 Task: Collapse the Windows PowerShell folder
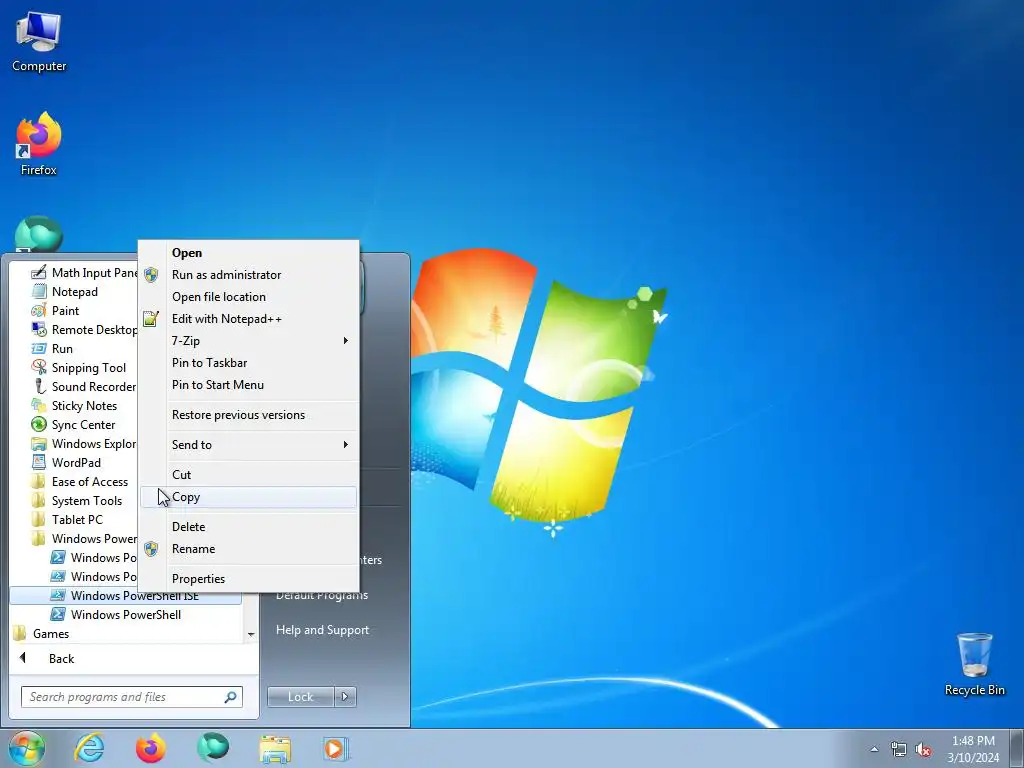[x=83, y=538]
